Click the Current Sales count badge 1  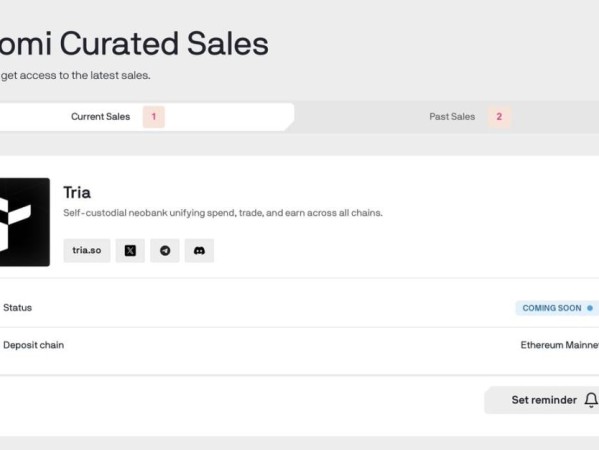[154, 117]
